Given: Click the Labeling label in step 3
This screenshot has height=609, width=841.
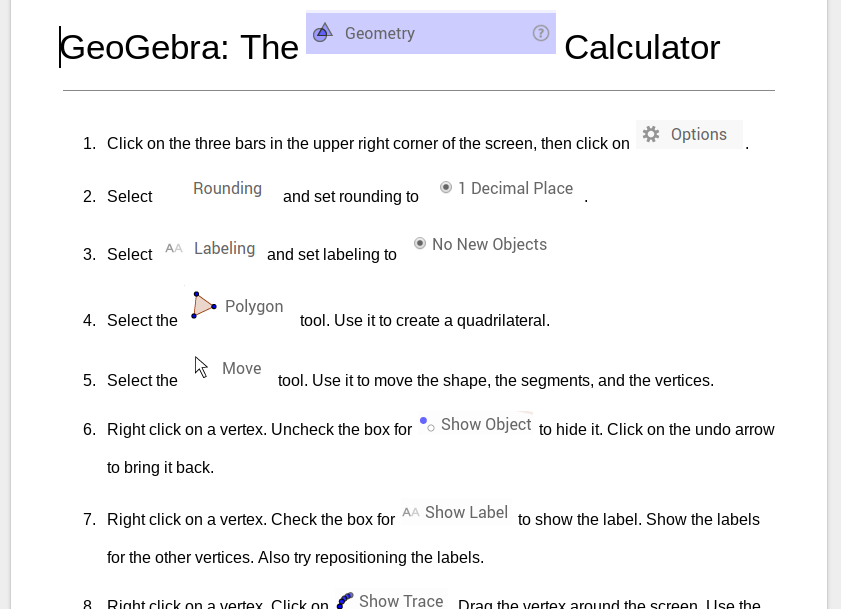Looking at the screenshot, I should tap(224, 248).
